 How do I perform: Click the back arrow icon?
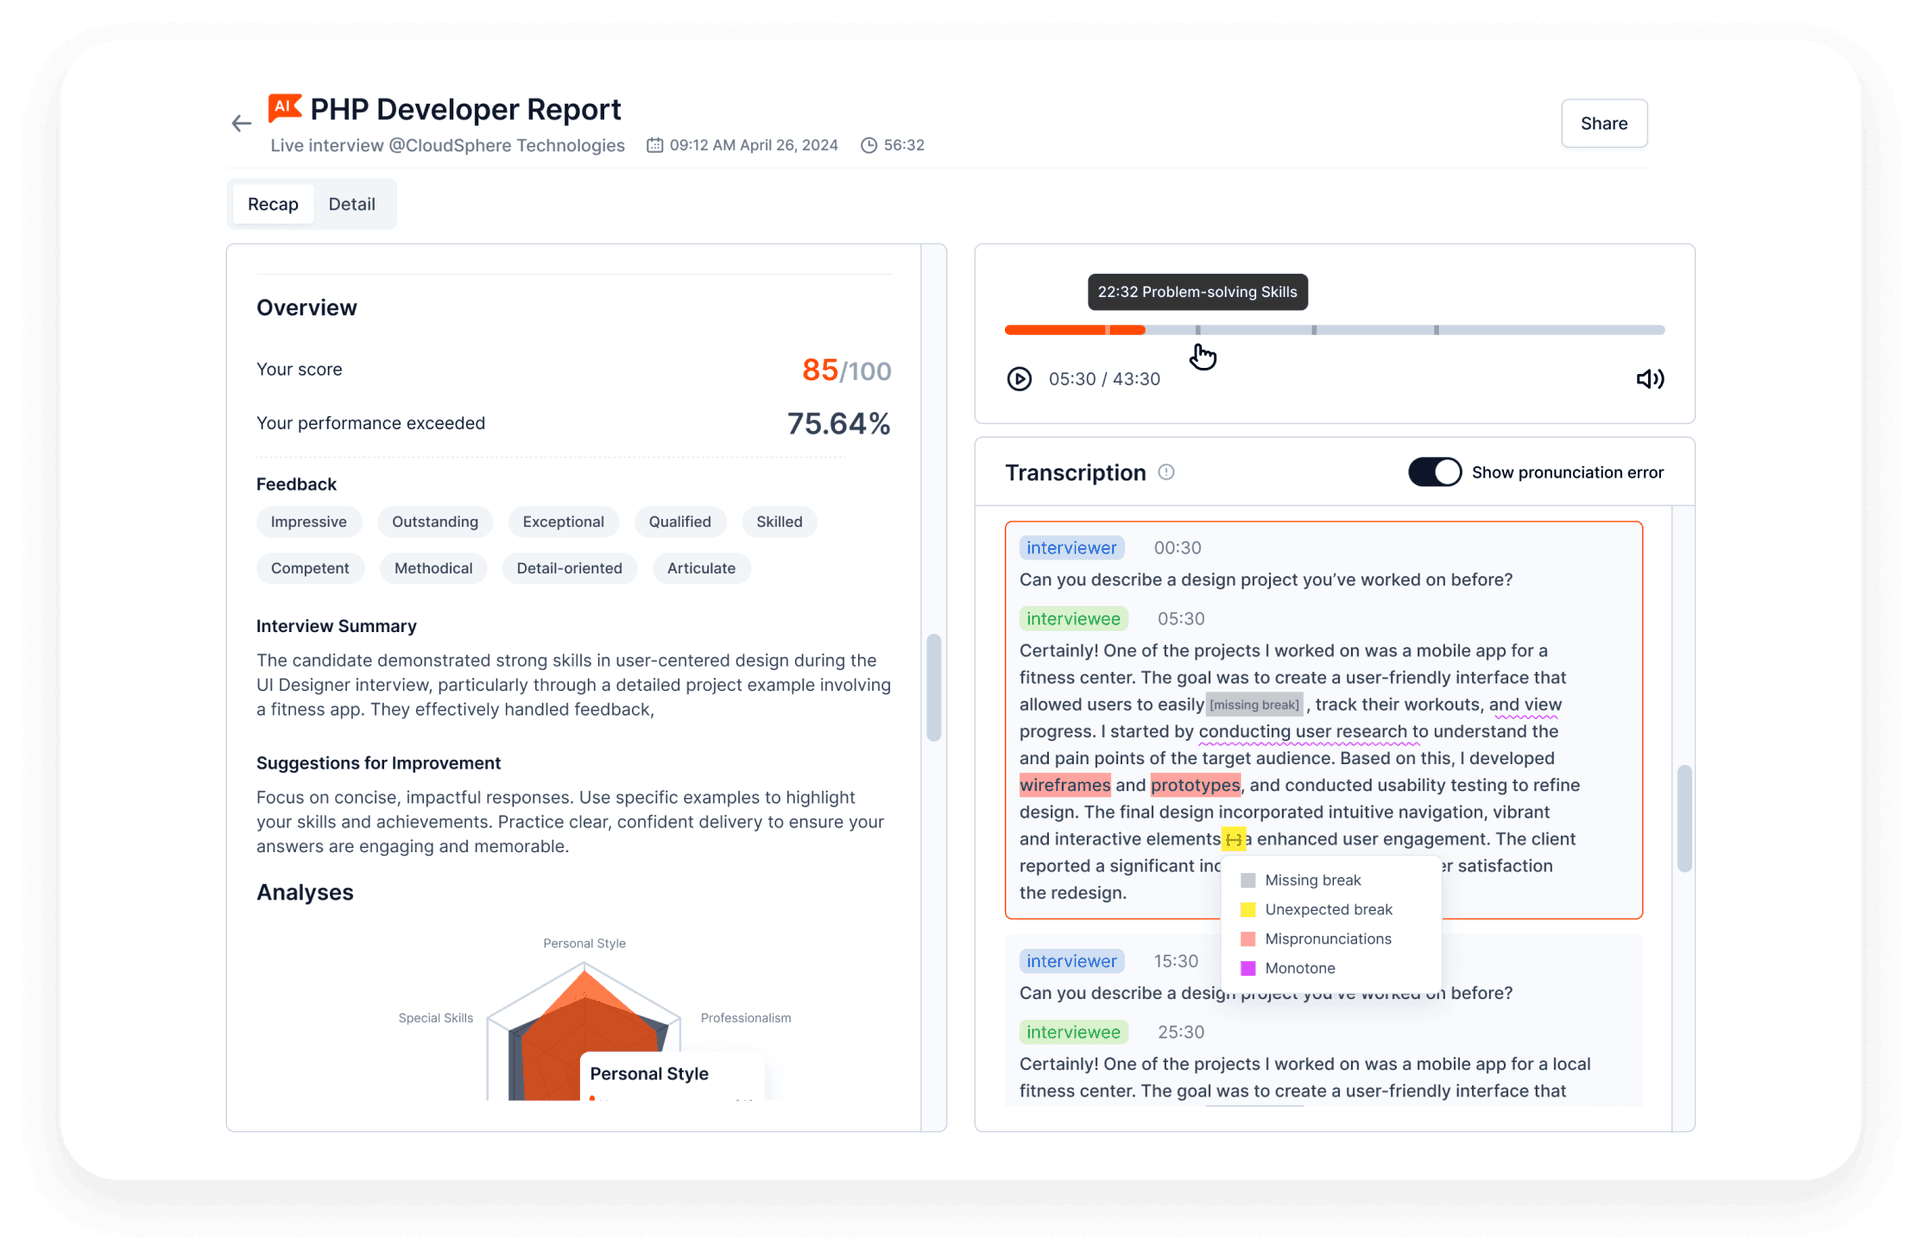click(241, 123)
